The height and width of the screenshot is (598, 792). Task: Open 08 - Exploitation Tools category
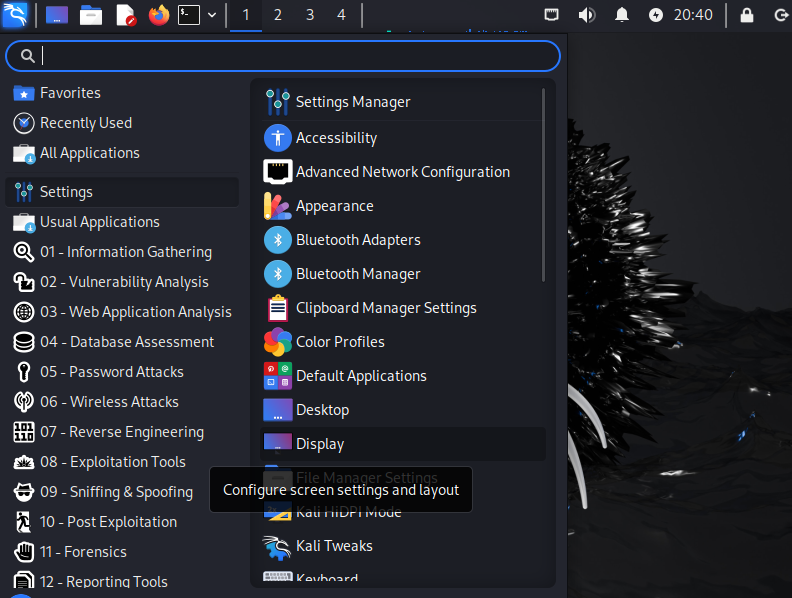click(121, 462)
